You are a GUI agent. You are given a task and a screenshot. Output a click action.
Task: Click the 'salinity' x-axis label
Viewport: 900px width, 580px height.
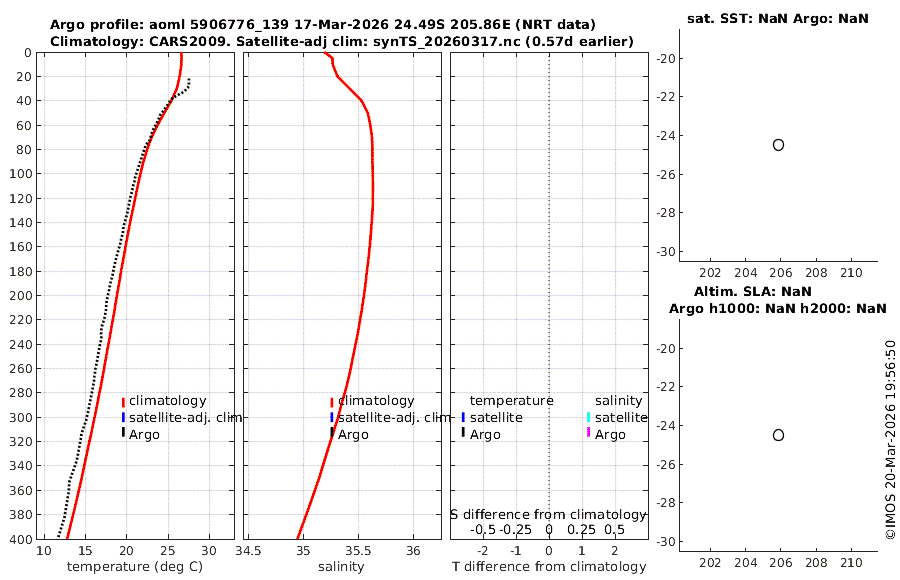coord(341,567)
